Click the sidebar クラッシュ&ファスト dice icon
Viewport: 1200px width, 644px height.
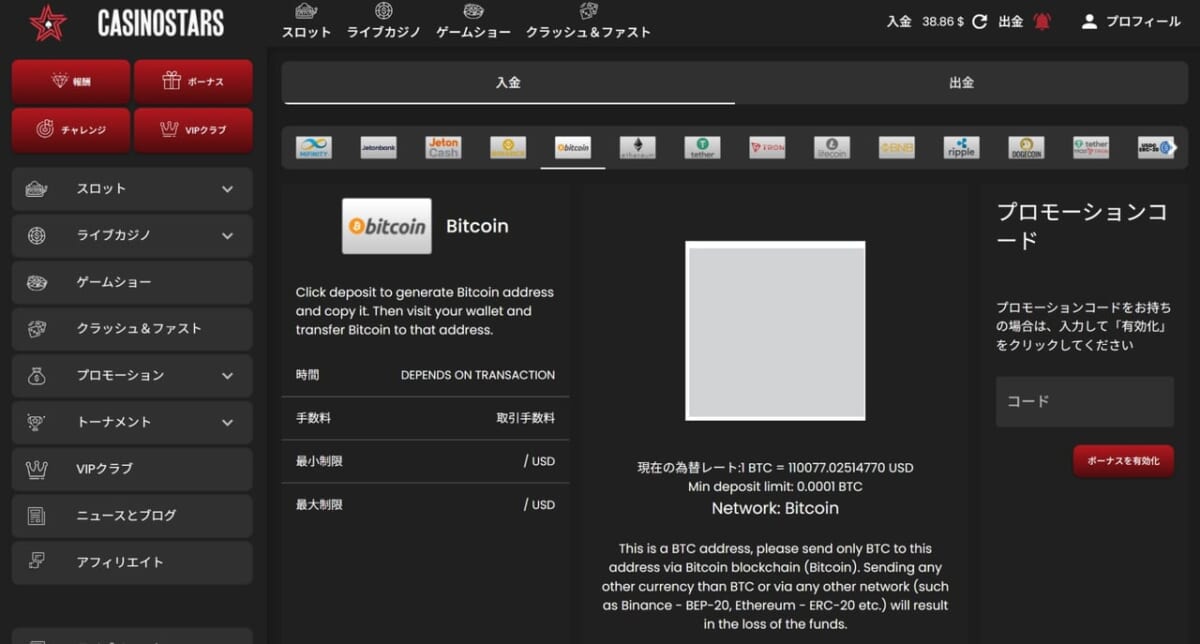[37, 328]
